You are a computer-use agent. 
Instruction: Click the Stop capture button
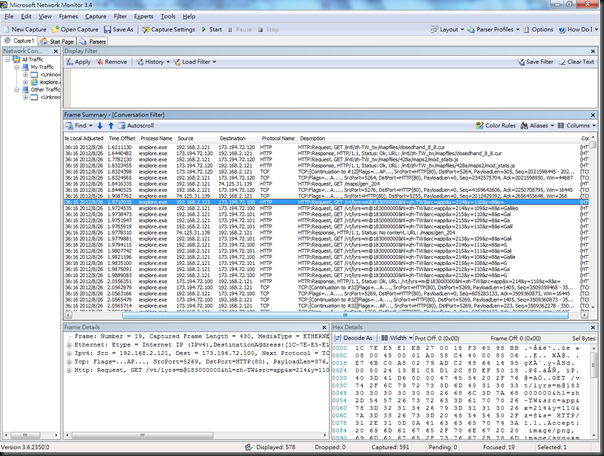click(268, 30)
